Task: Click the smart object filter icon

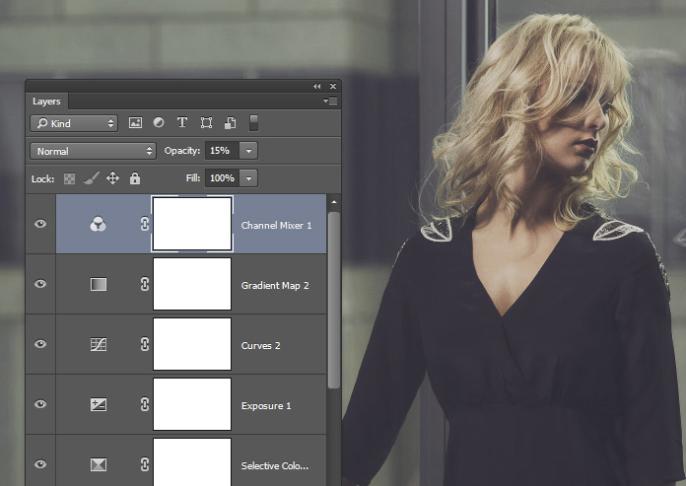Action: (x=229, y=123)
